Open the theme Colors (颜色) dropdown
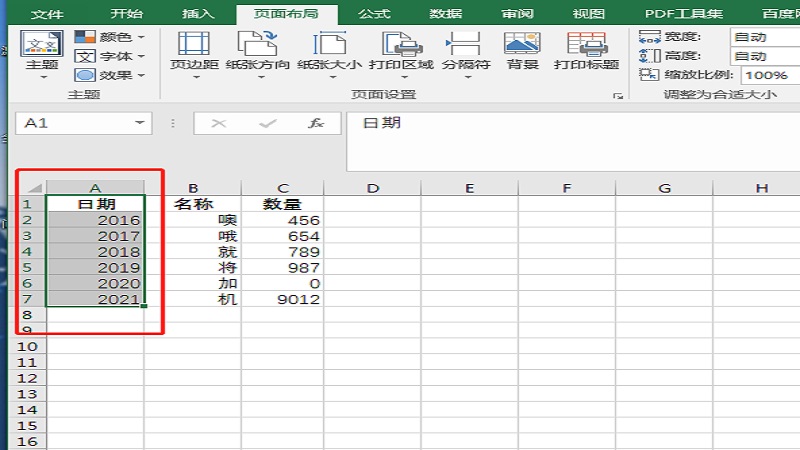Screen dimensions: 800x450 click(110, 37)
